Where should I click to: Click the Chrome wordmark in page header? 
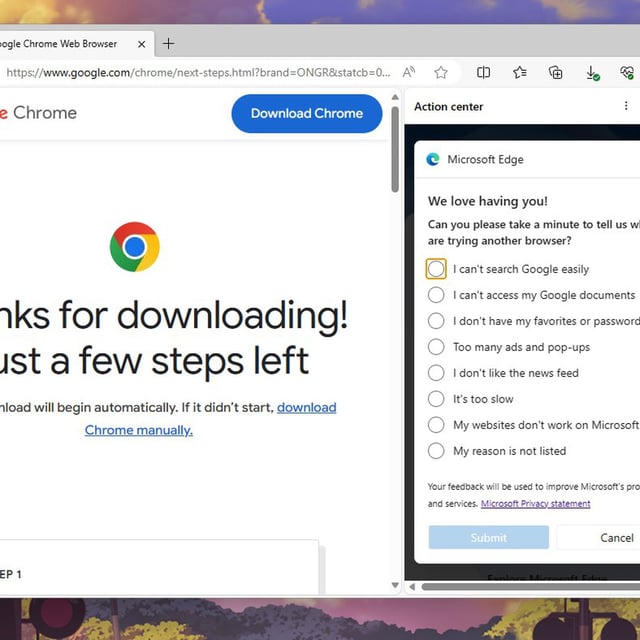[x=45, y=113]
